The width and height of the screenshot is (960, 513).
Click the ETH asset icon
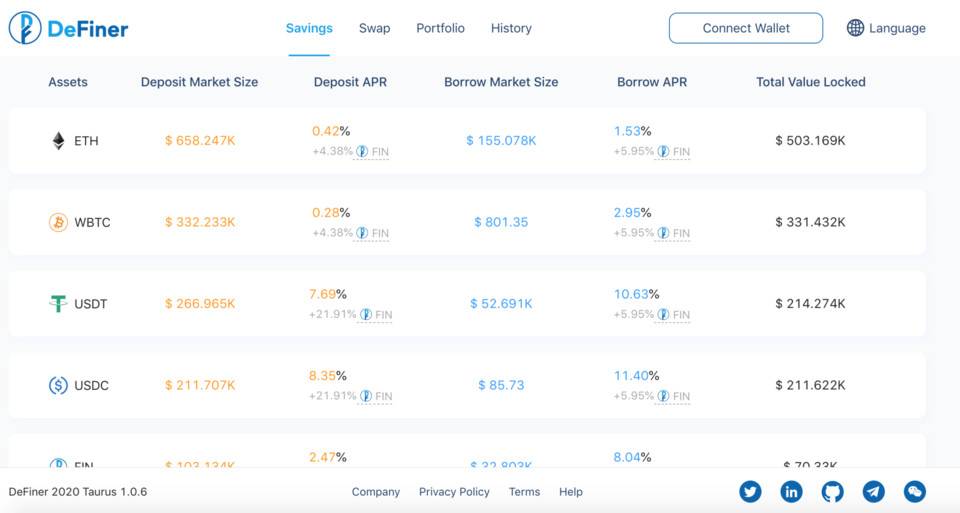58,141
